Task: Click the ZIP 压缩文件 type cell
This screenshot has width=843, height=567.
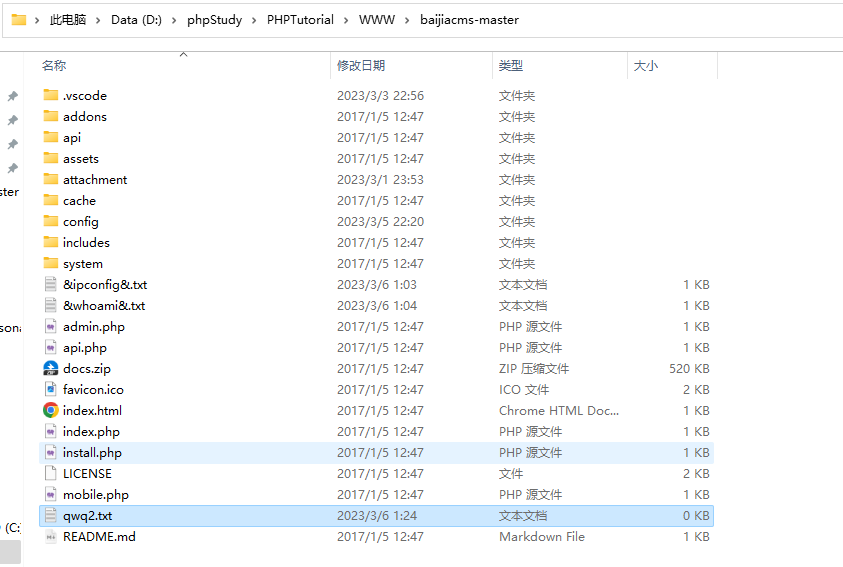Action: pyautogui.click(x=533, y=369)
